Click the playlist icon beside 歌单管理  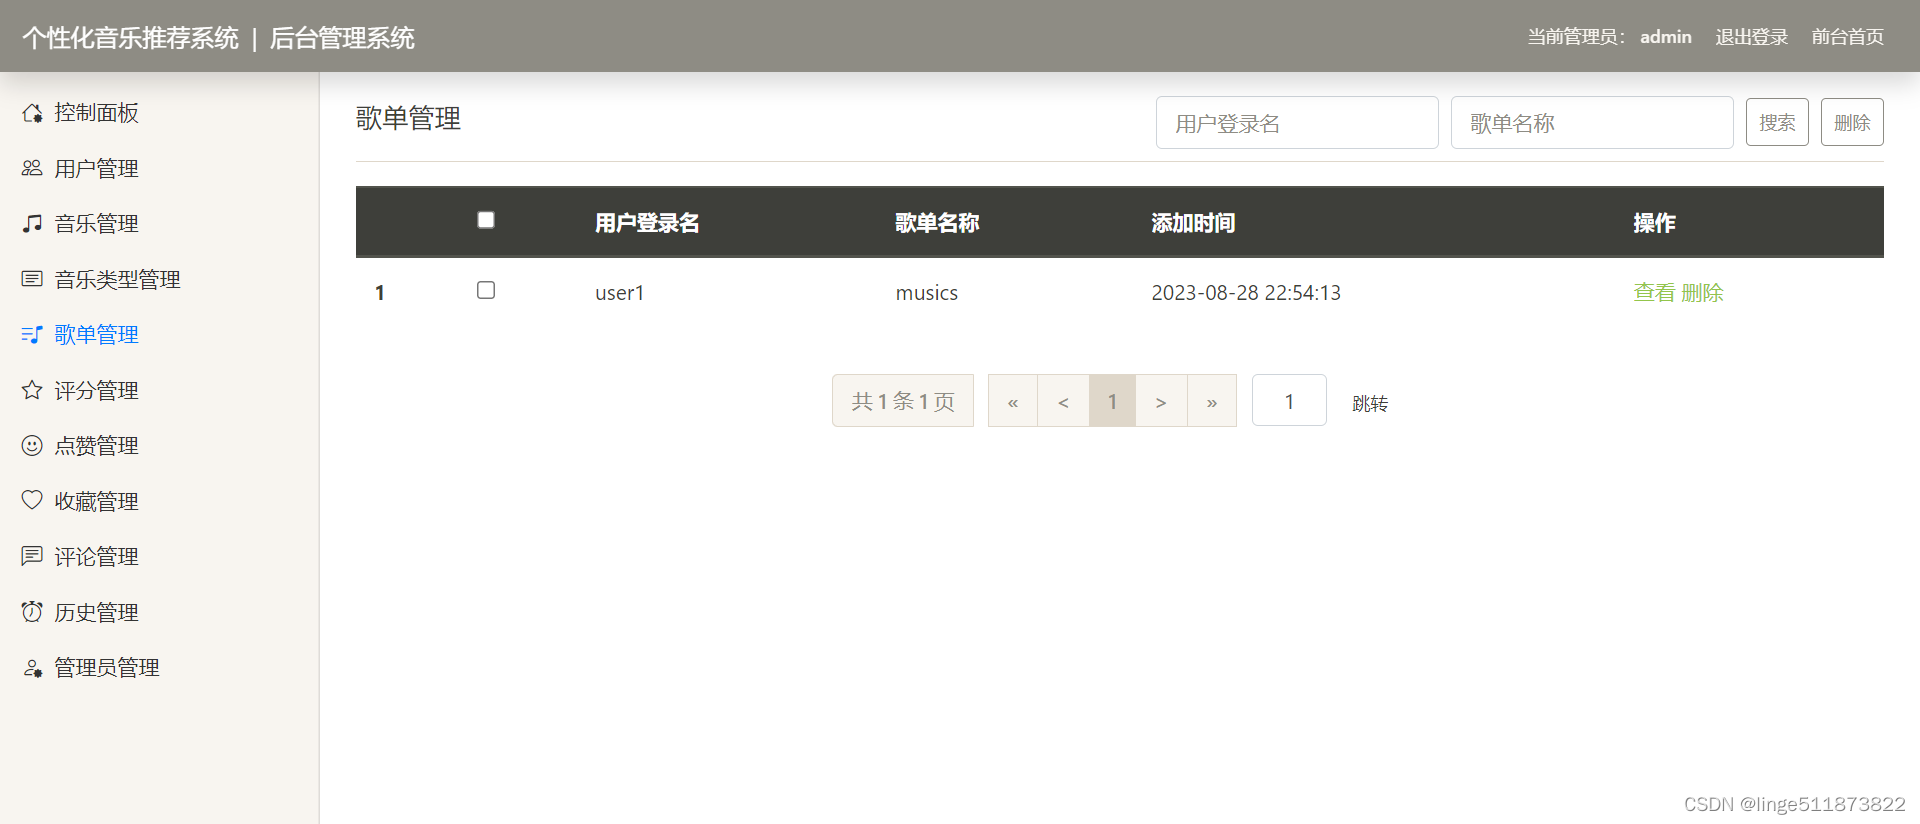coord(32,335)
